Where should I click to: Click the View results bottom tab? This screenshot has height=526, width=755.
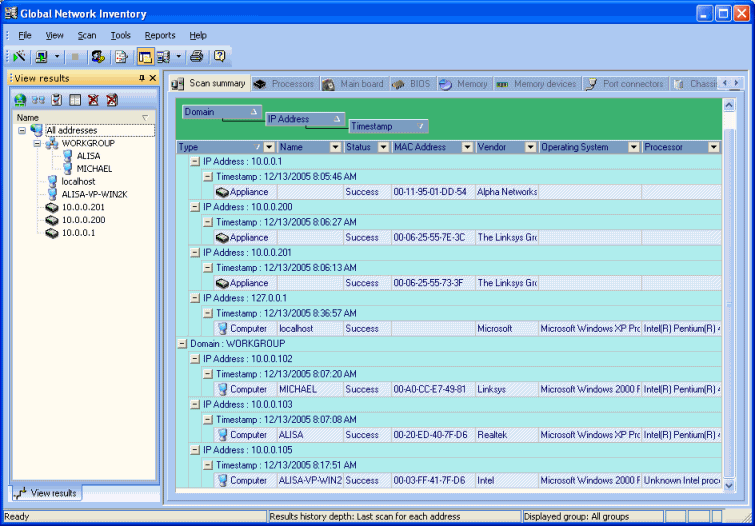pyautogui.click(x=47, y=493)
